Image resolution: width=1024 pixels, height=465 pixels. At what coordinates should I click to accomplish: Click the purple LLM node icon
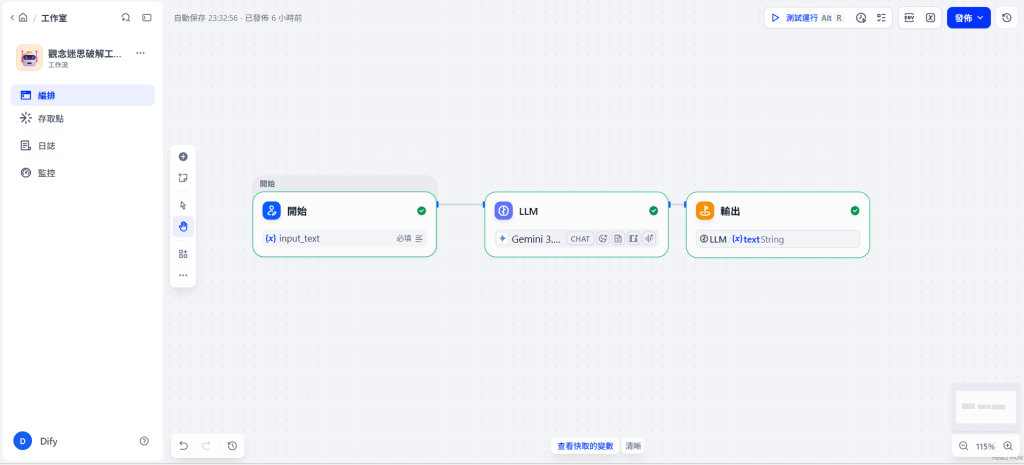pyautogui.click(x=504, y=210)
